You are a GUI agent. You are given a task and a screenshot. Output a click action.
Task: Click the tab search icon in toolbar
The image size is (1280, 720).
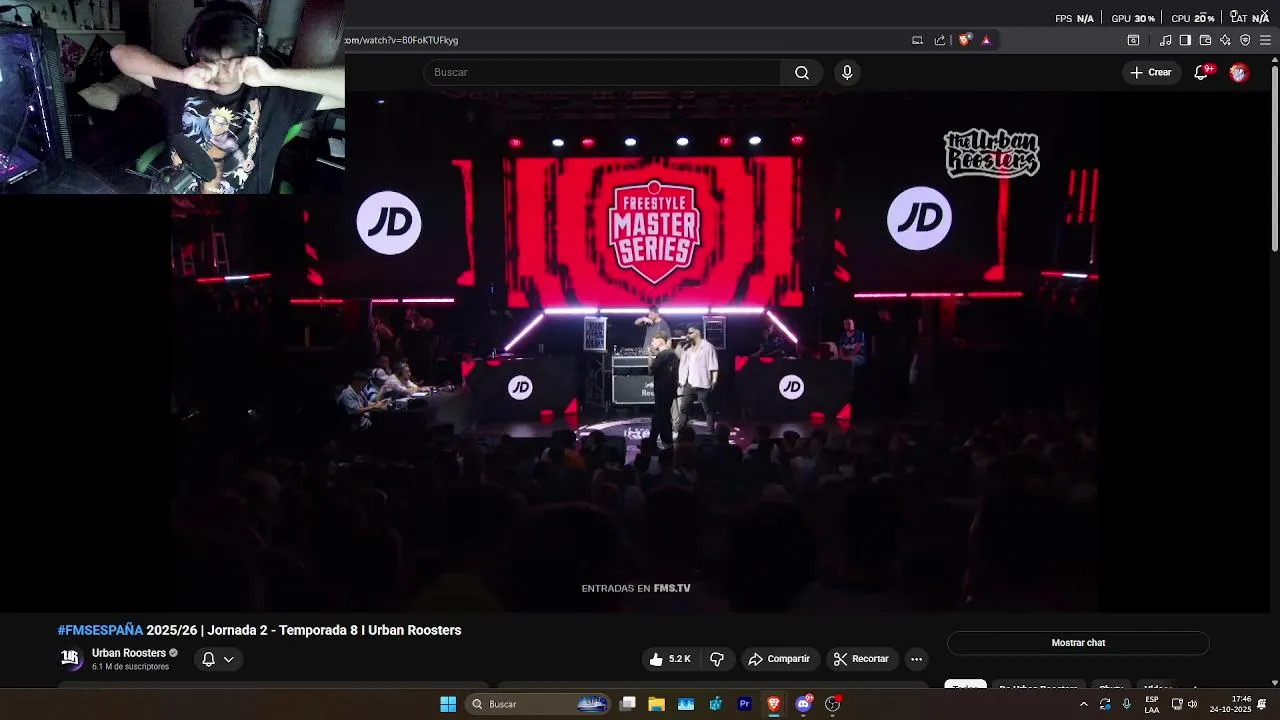1133,40
